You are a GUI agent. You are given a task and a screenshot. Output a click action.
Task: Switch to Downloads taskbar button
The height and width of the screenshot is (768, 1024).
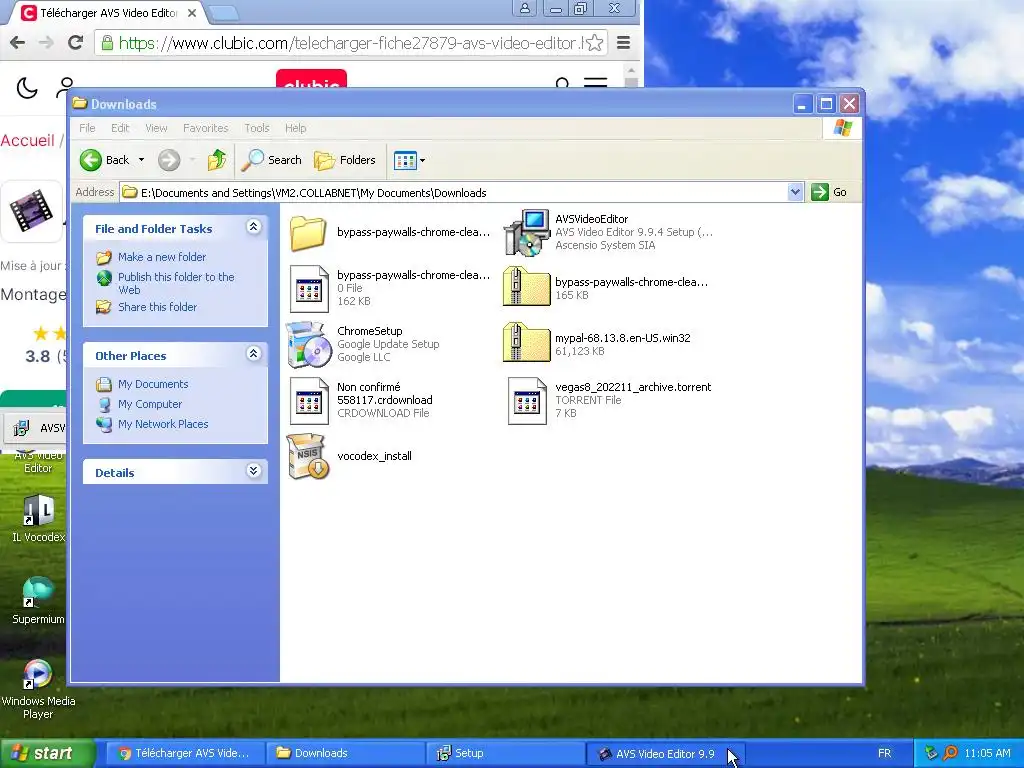[x=344, y=753]
